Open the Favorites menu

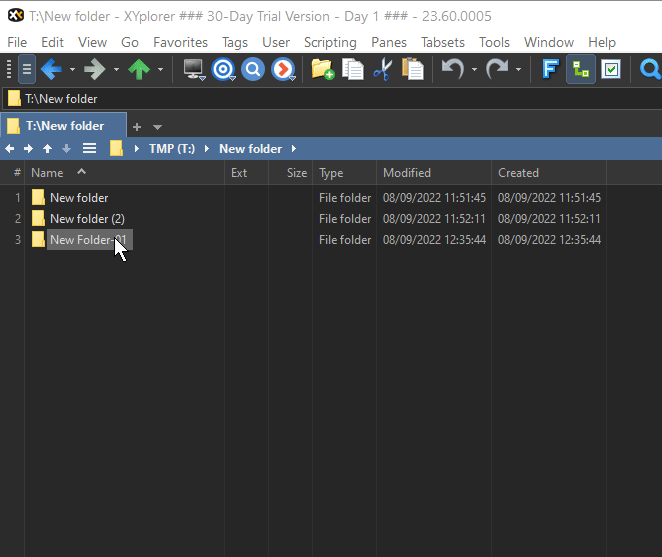point(180,42)
